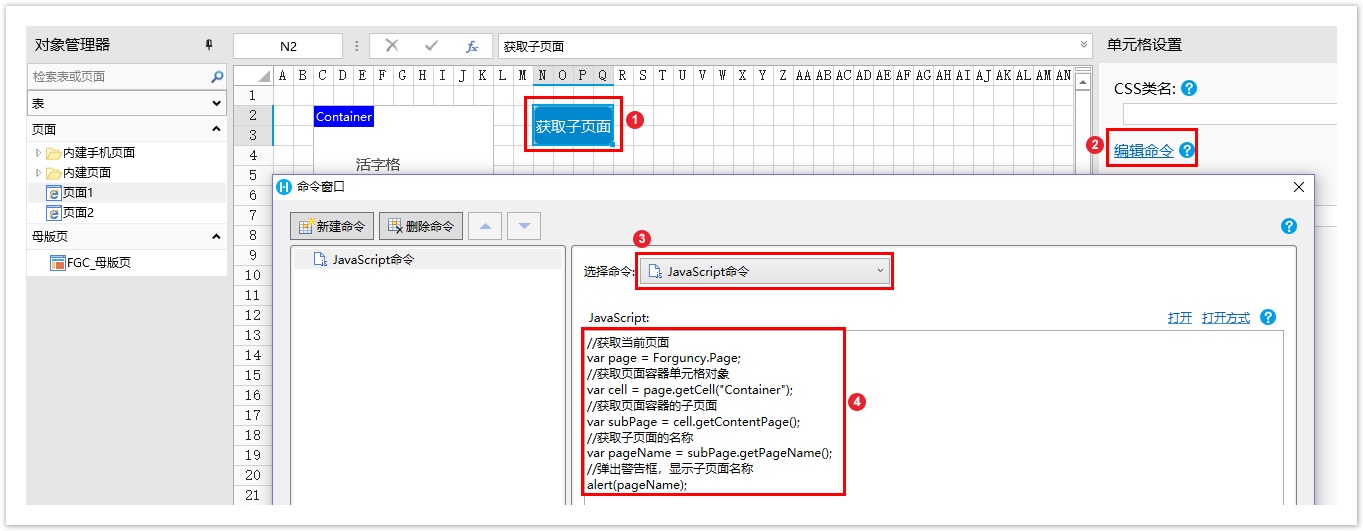This screenshot has width=1363, height=531.
Task: Click the pin icon in Object Manager
Action: point(209,45)
